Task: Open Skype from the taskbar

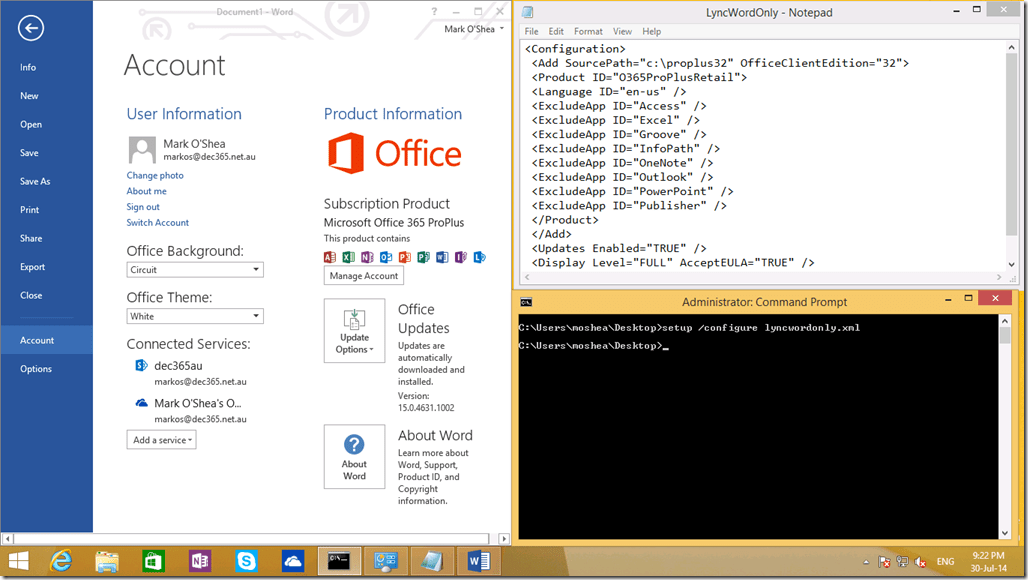Action: point(245,561)
